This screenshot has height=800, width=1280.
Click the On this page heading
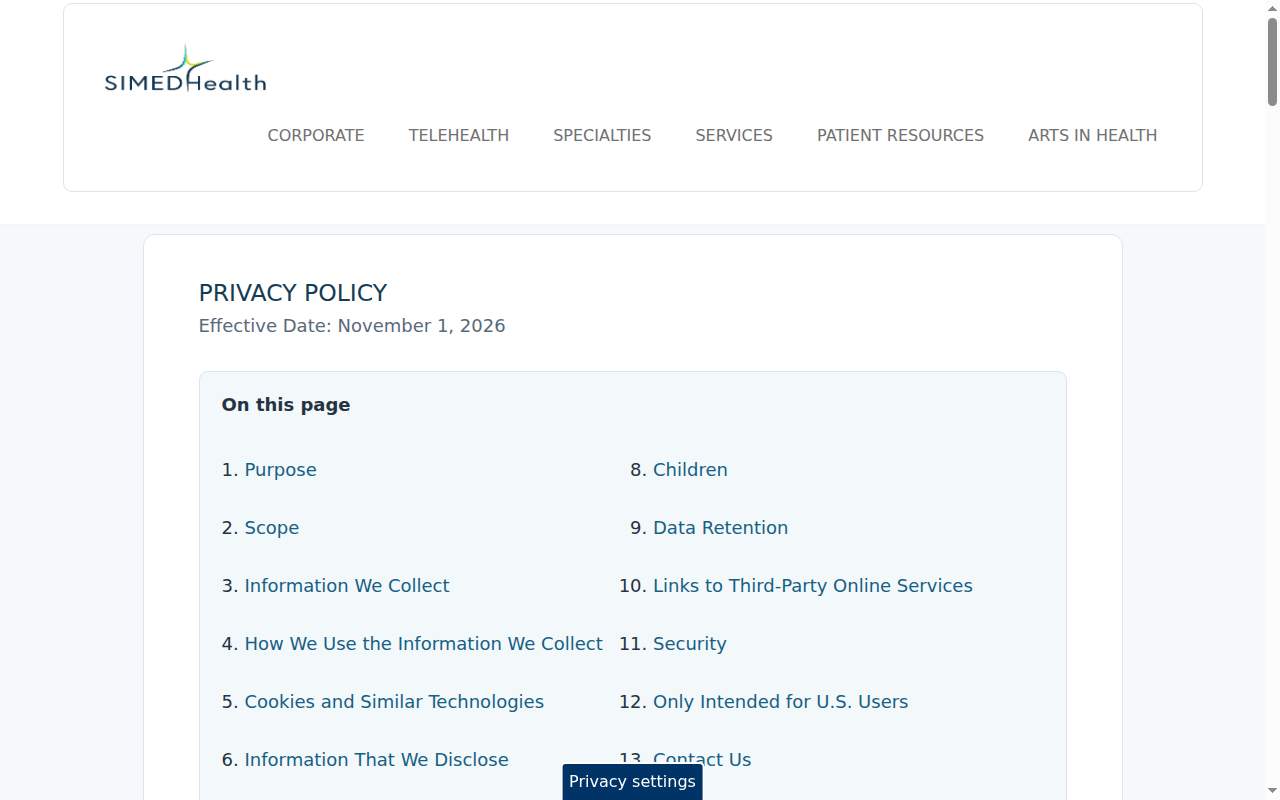tap(286, 405)
